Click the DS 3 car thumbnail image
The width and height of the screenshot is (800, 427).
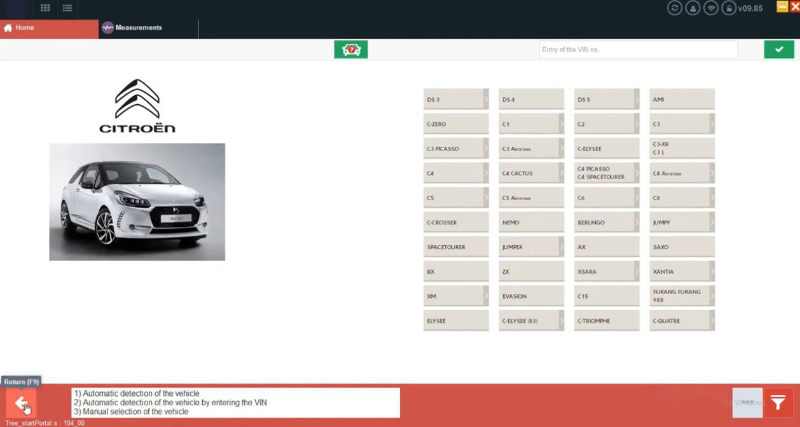[x=137, y=202]
